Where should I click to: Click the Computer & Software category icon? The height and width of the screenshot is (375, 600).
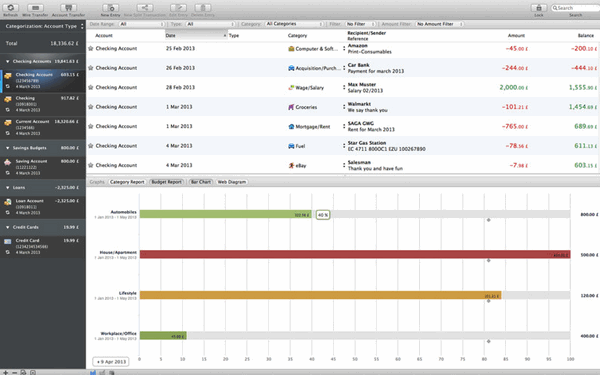coord(291,49)
